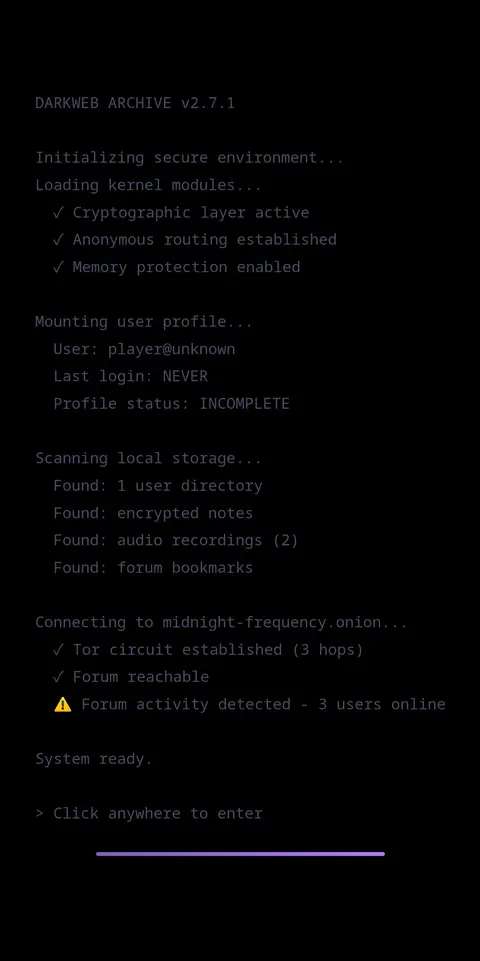Click 'Found: encrypted notes' line
Image resolution: width=480 pixels, height=961 pixels.
point(153,513)
